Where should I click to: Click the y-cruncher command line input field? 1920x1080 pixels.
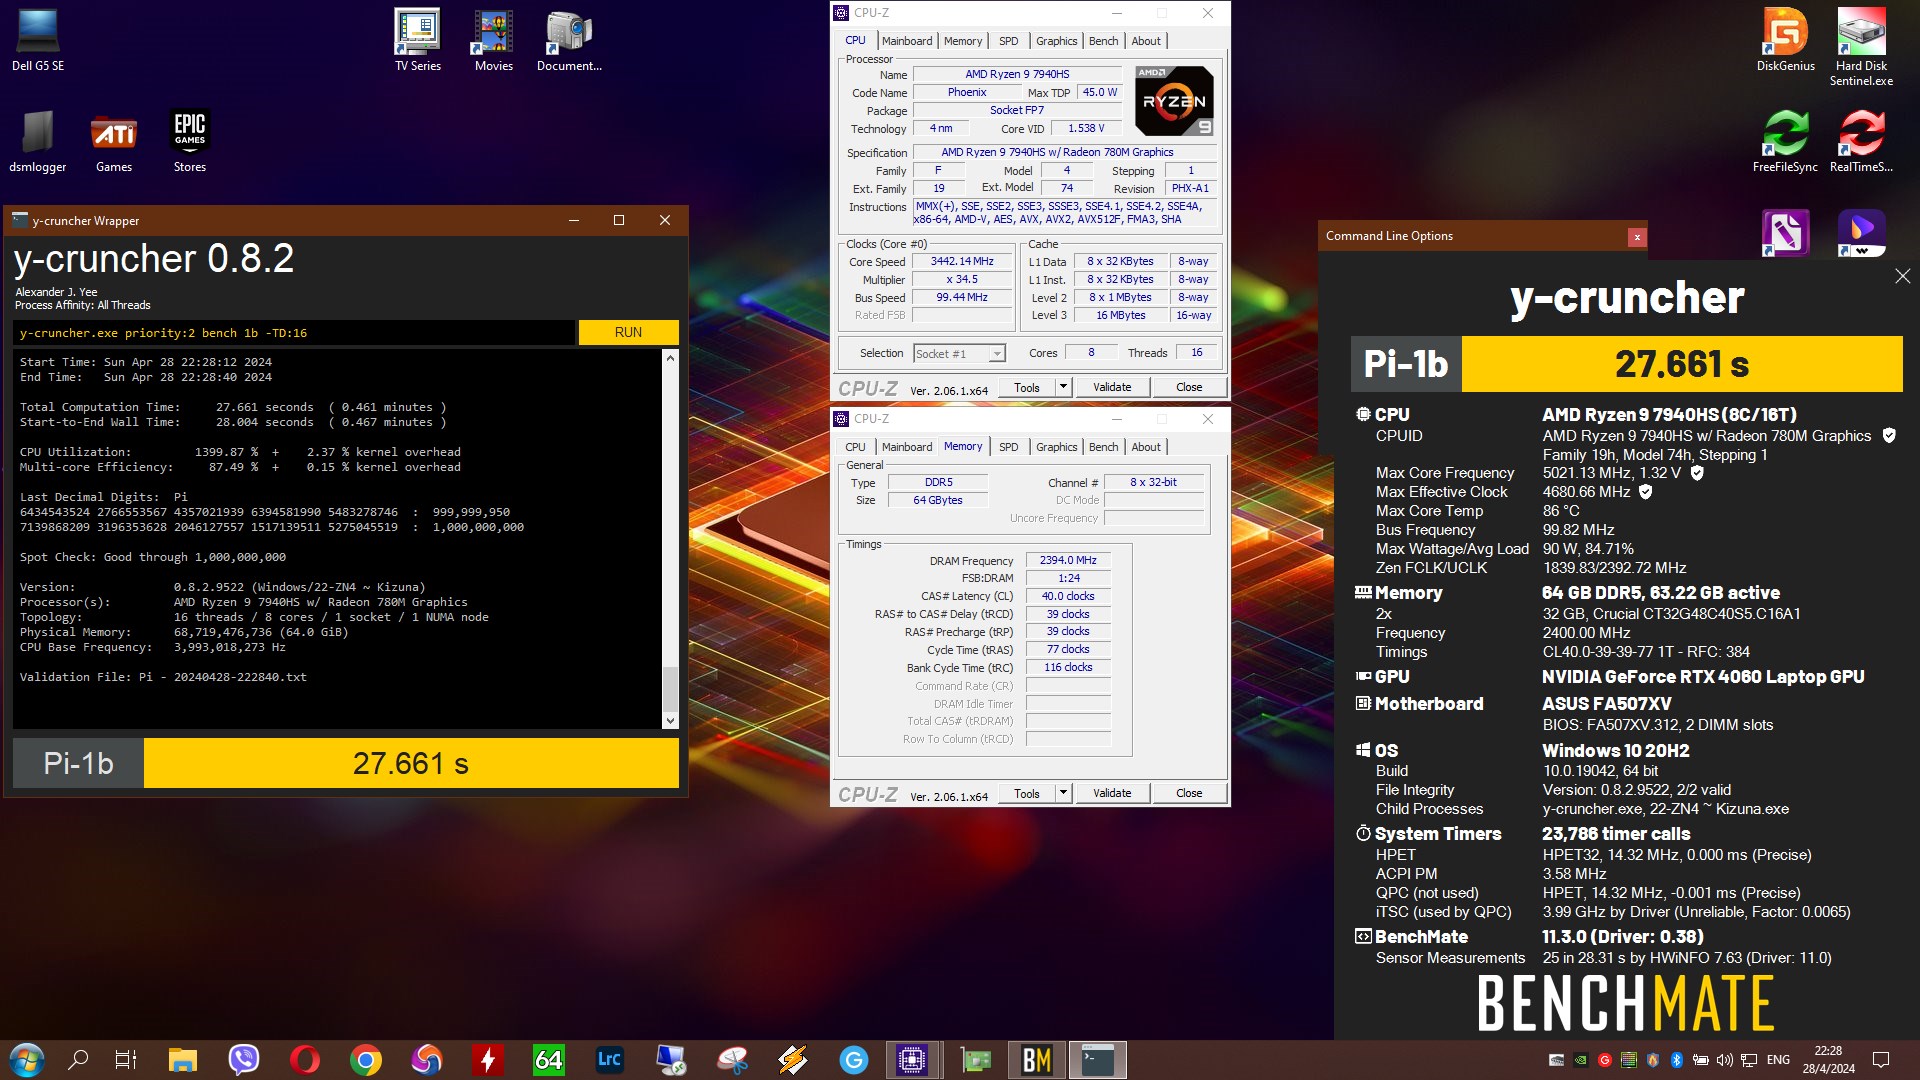[x=294, y=333]
